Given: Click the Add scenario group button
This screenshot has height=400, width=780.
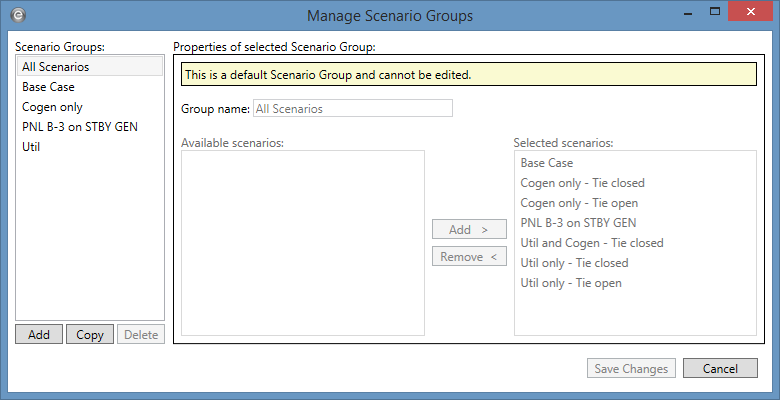Looking at the screenshot, I should (x=39, y=335).
